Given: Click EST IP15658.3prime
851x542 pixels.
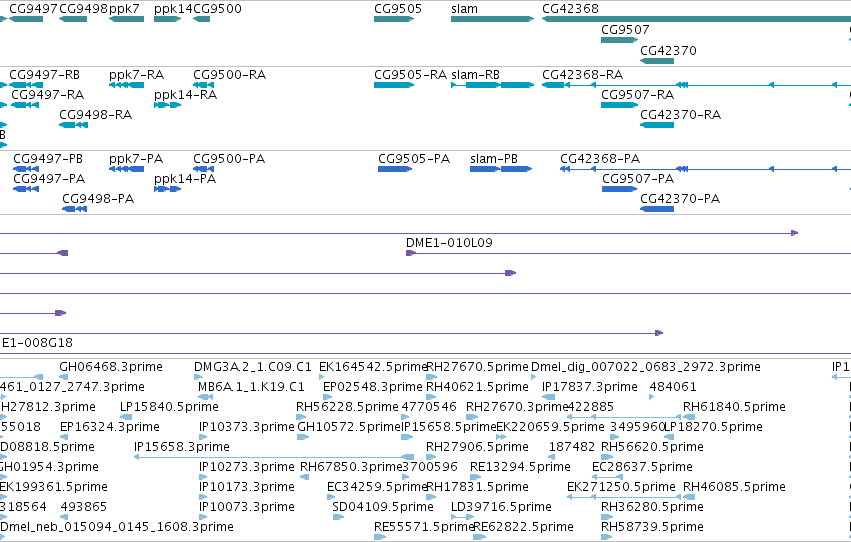Looking at the screenshot, I should pos(274,457).
